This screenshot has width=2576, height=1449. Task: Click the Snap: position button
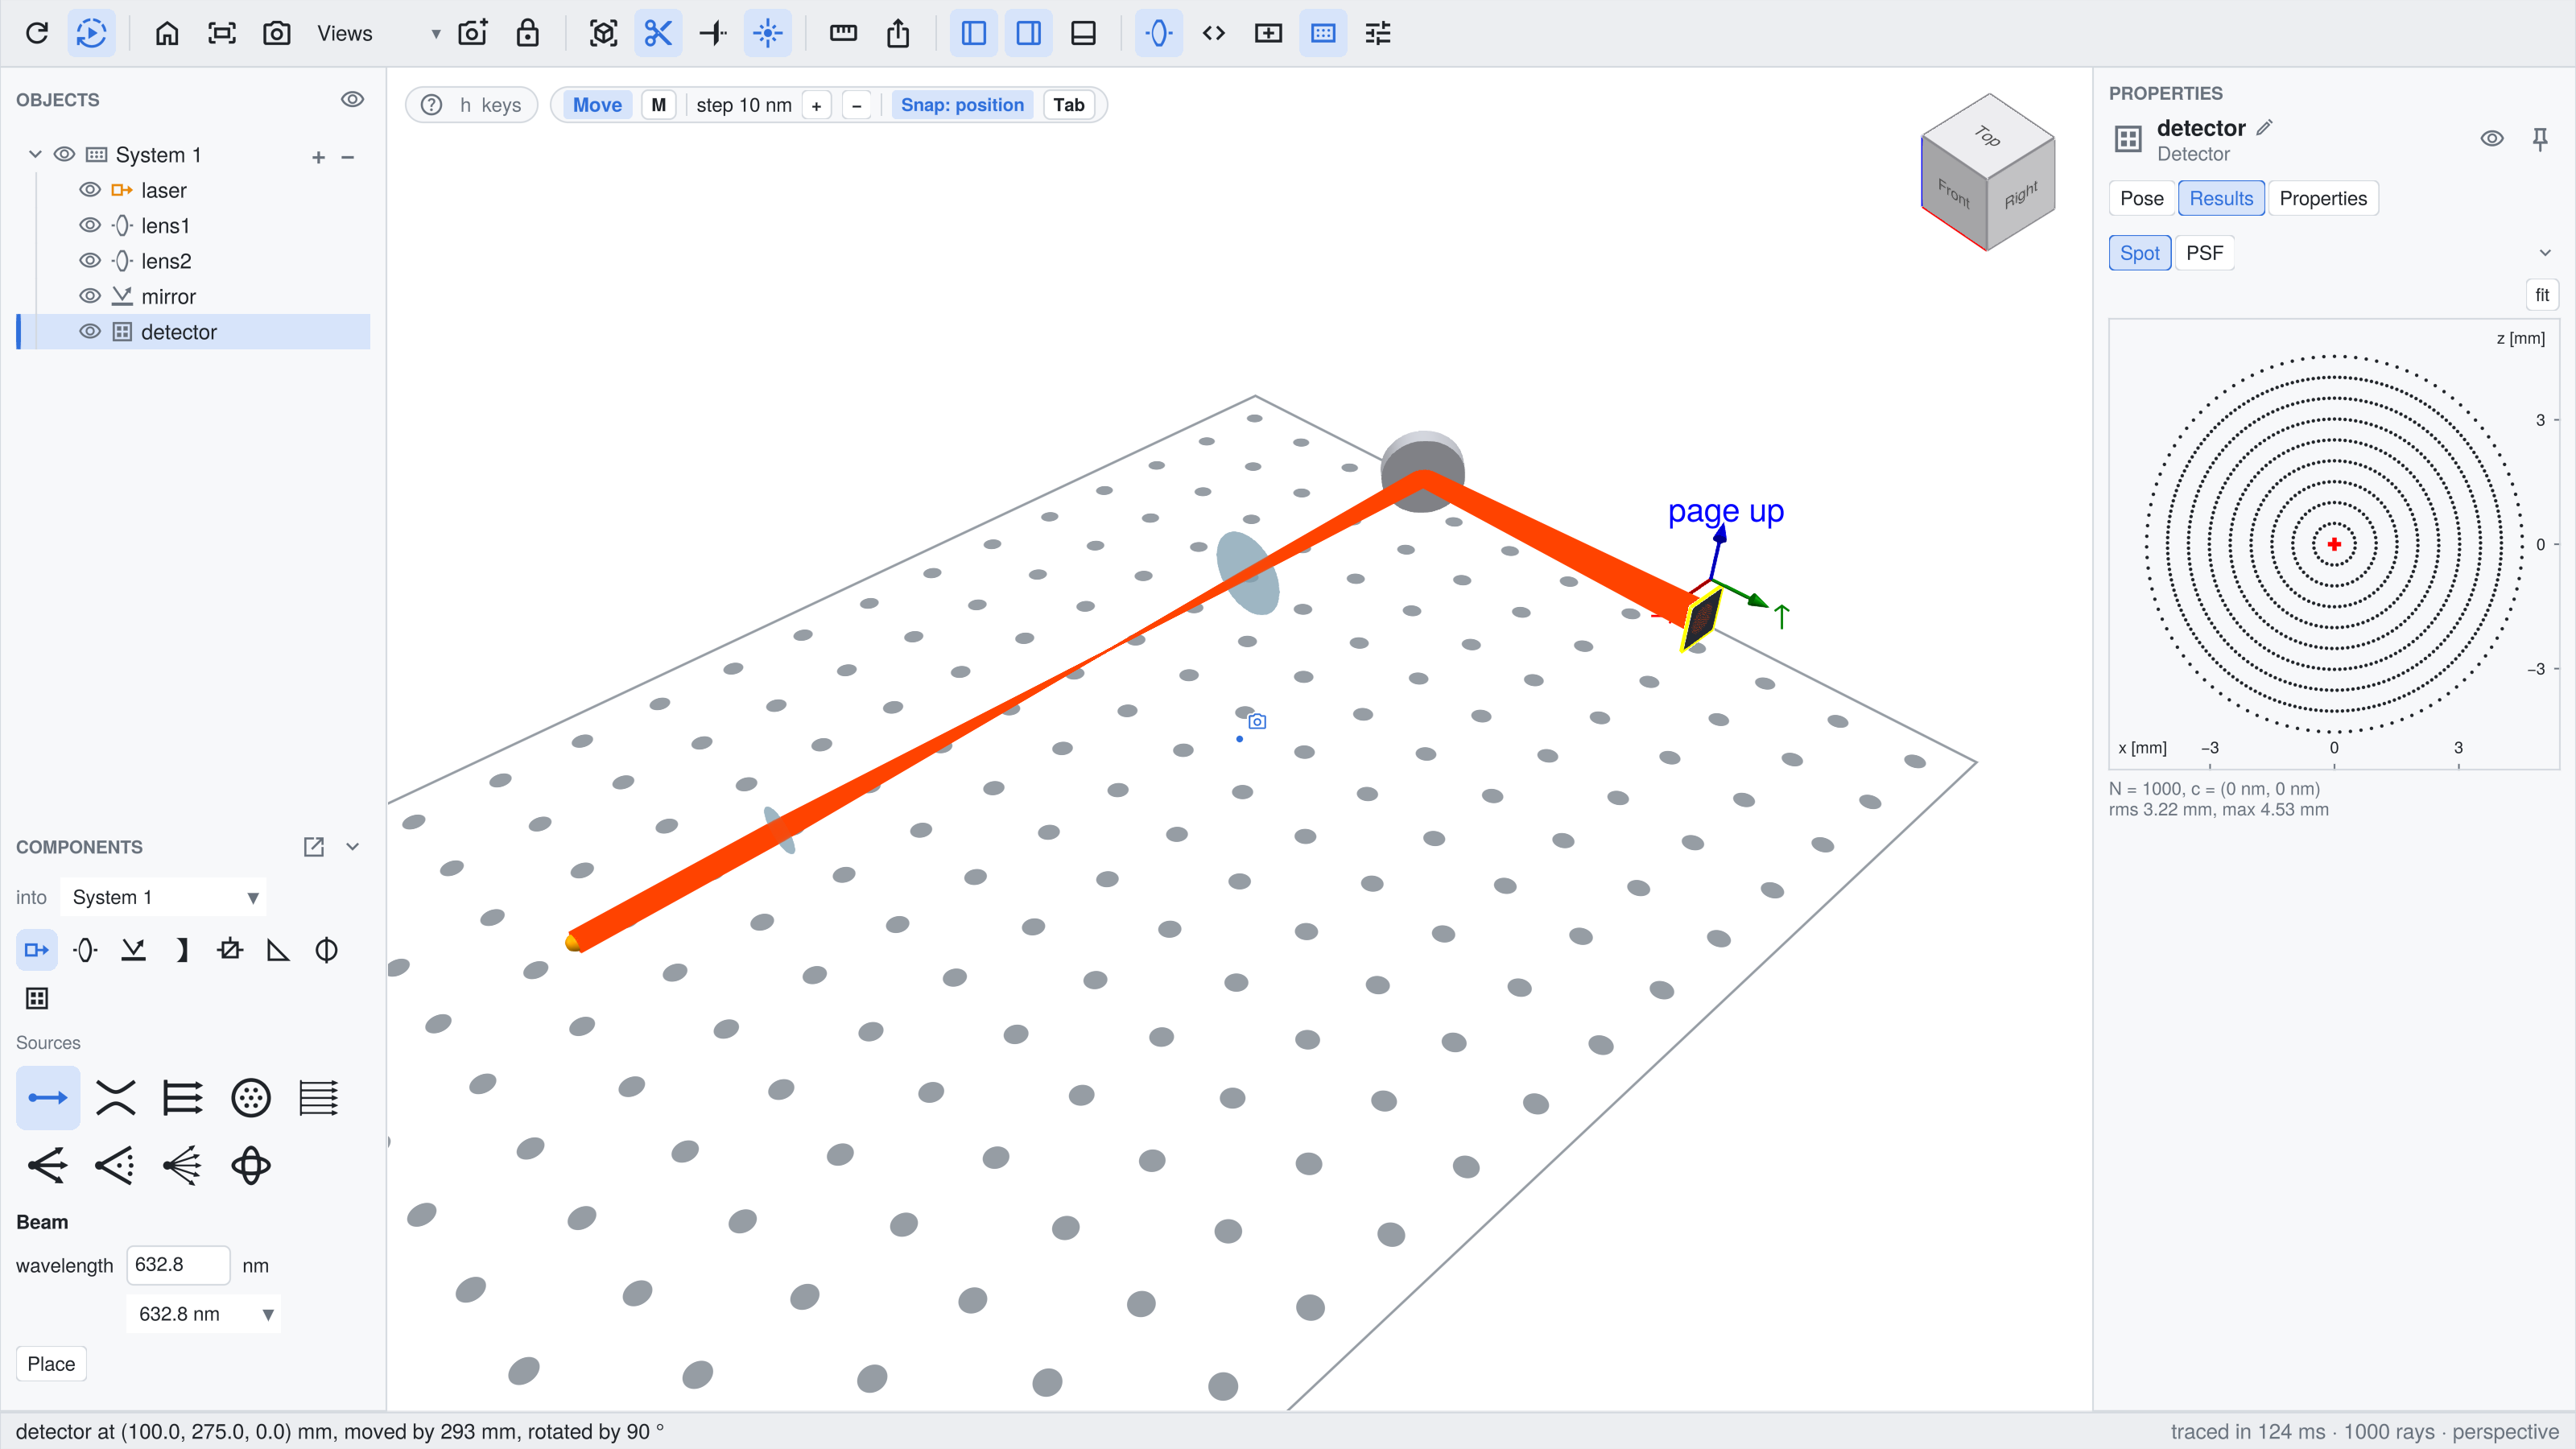coord(962,105)
